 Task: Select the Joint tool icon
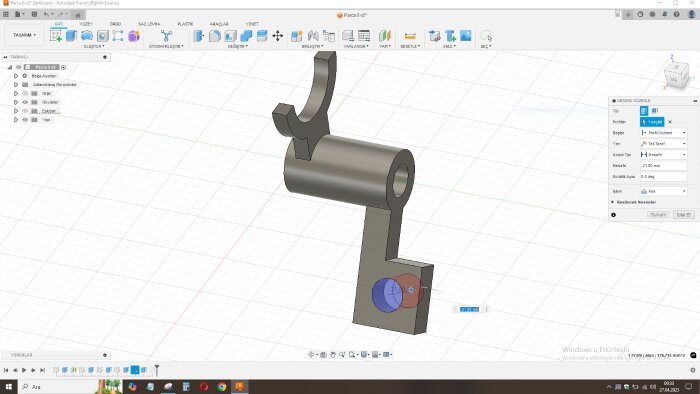313,36
